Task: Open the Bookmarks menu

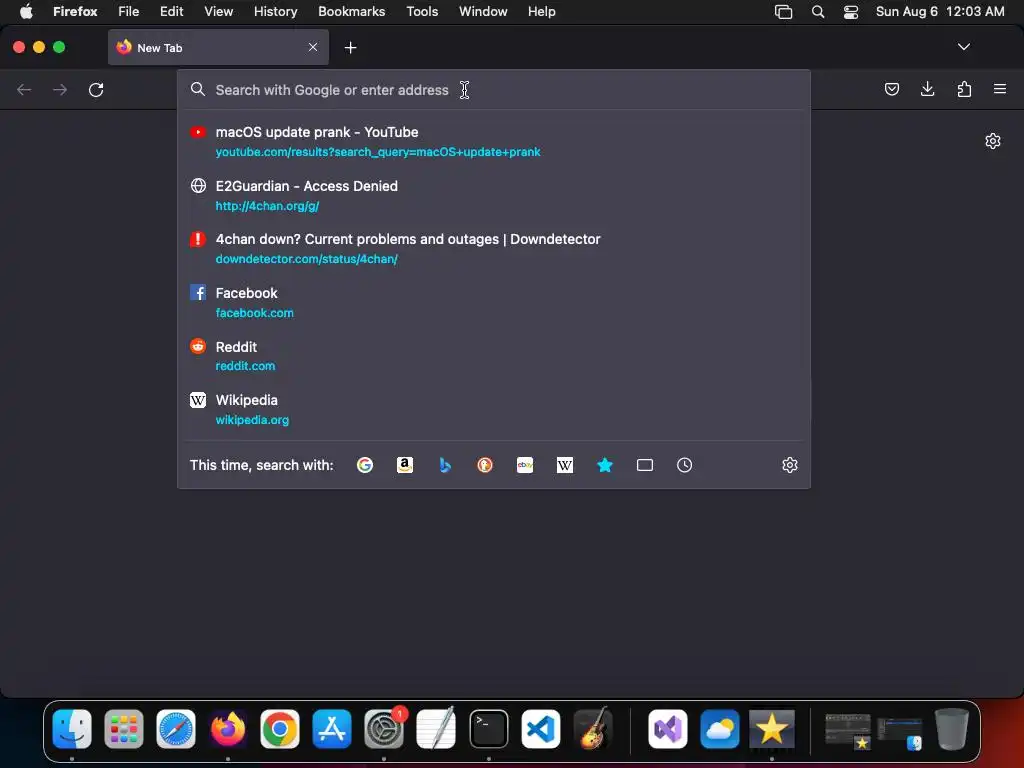Action: pyautogui.click(x=351, y=11)
